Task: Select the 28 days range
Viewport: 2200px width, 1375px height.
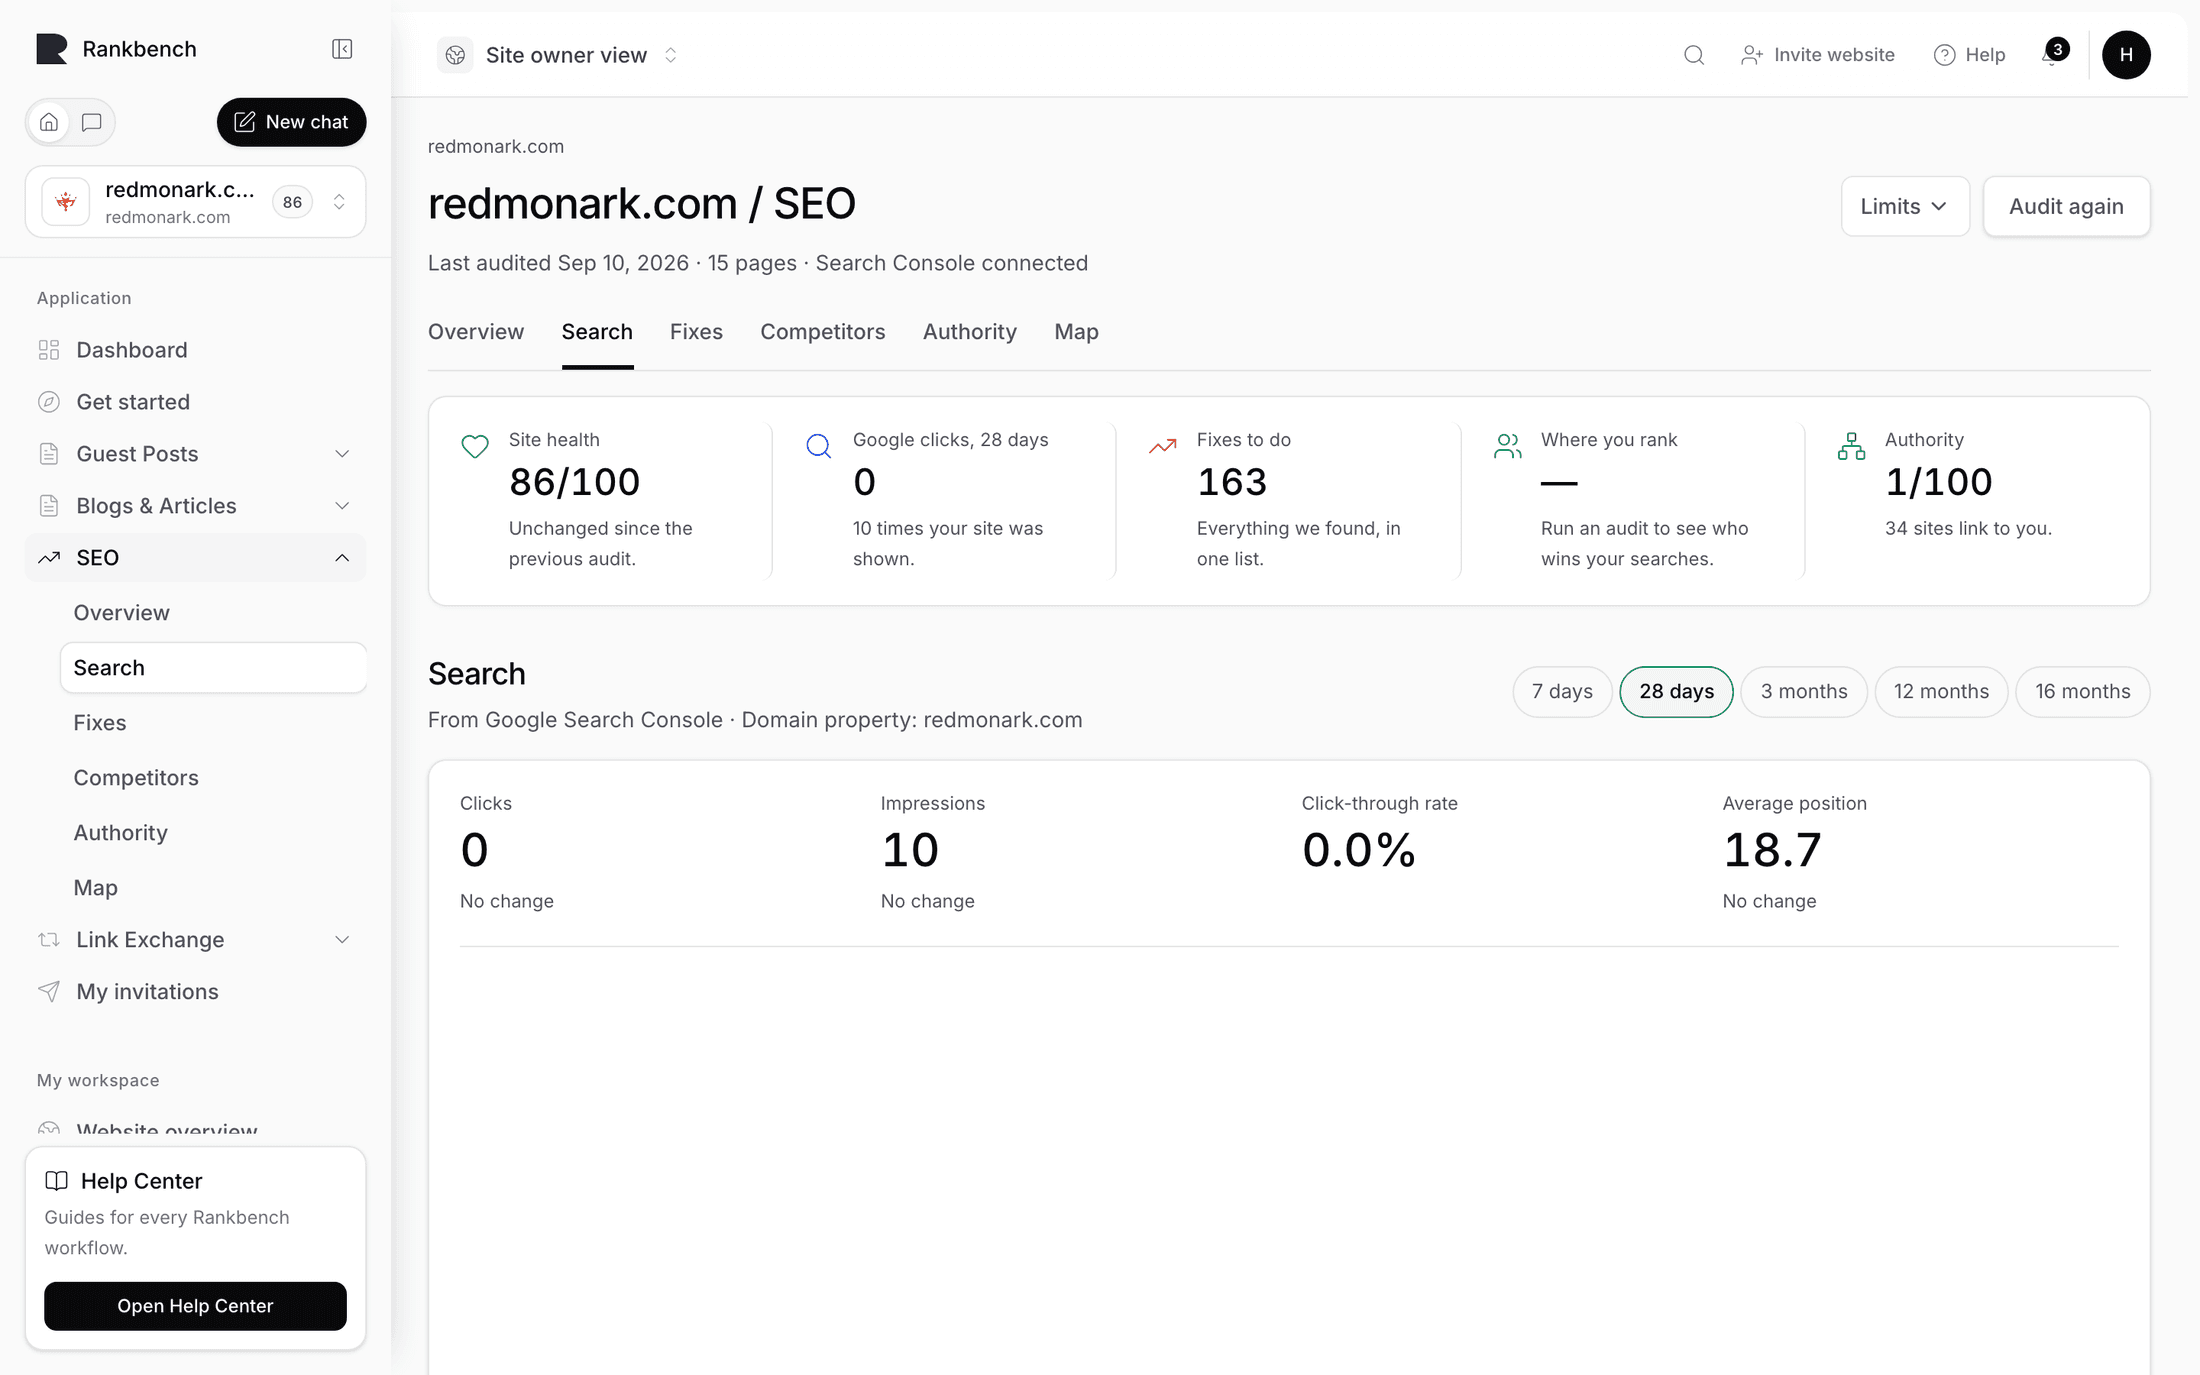Action: tap(1676, 692)
